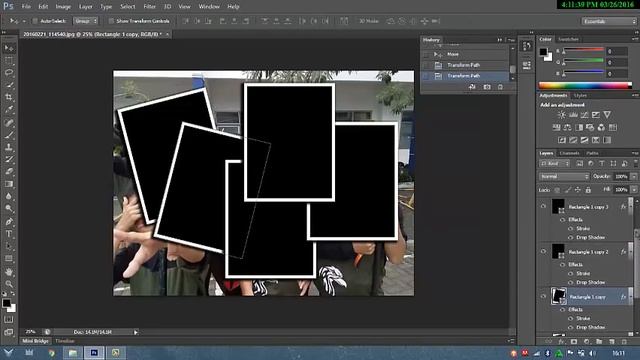
Task: Select the Eyedropper tool
Action: coord(9,109)
